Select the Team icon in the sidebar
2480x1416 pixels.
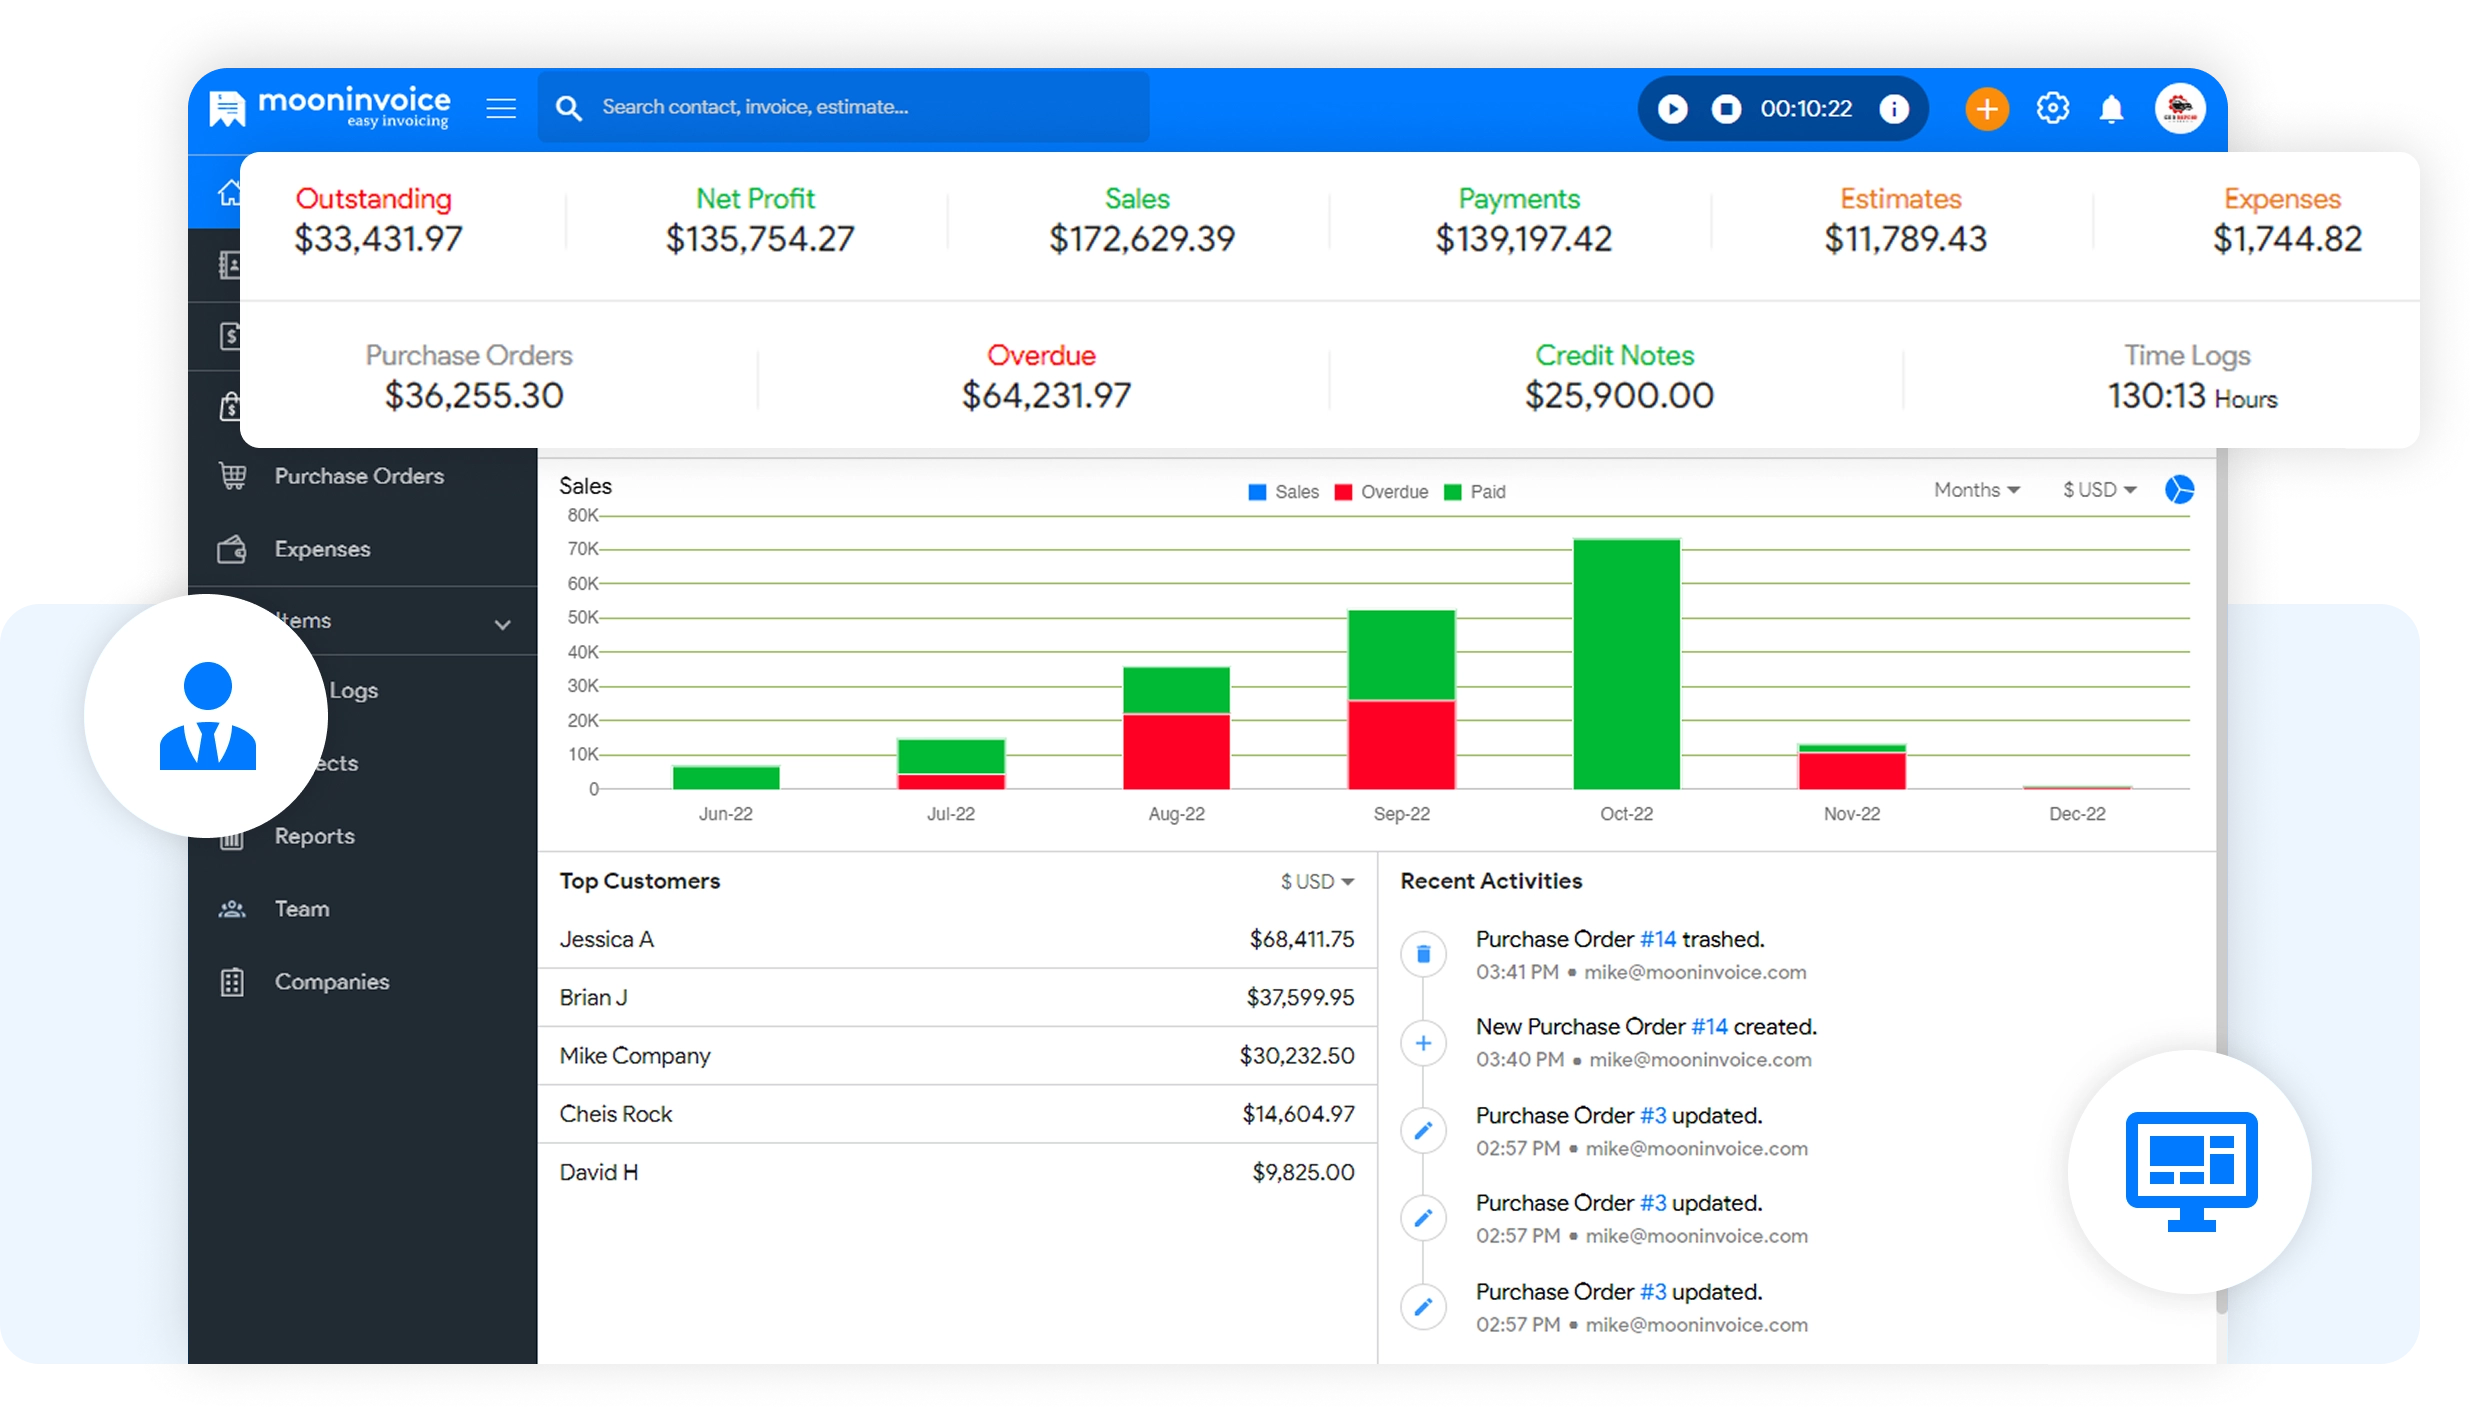click(233, 908)
